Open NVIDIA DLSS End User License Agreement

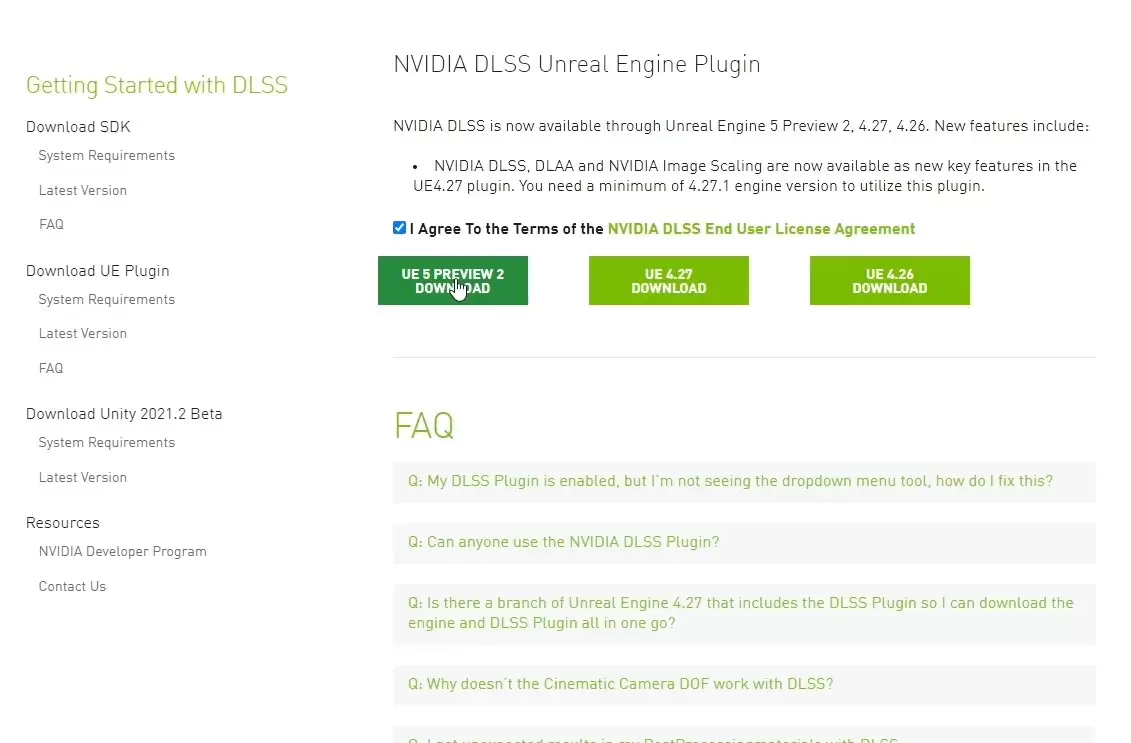point(761,229)
